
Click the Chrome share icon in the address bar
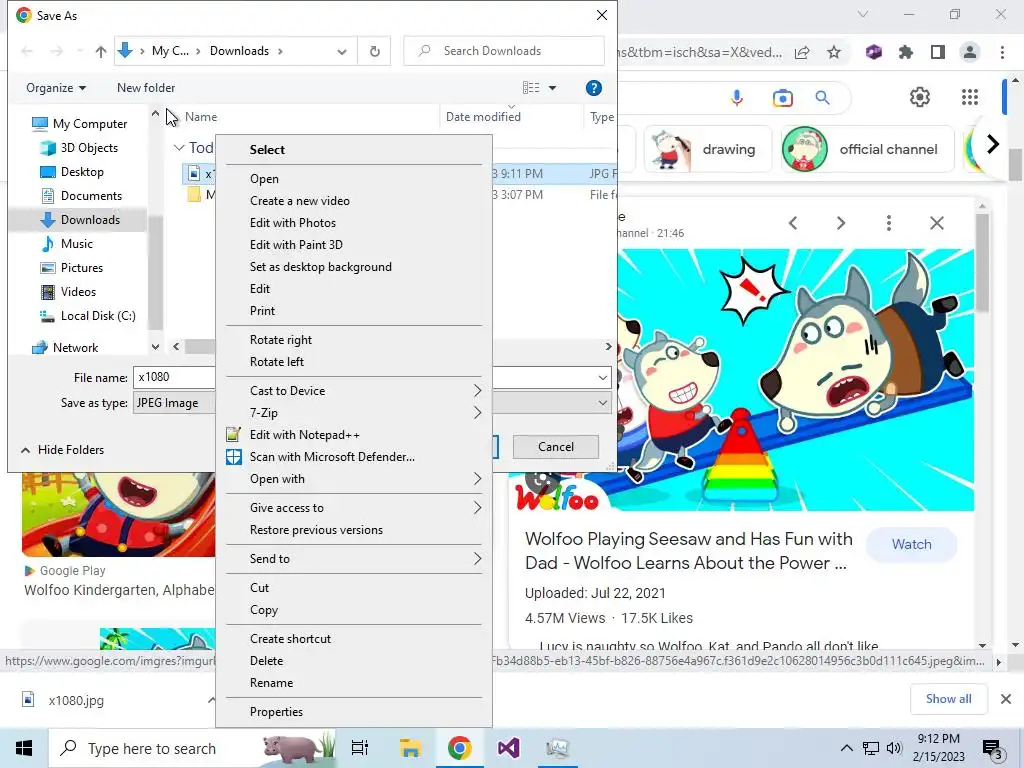[802, 52]
